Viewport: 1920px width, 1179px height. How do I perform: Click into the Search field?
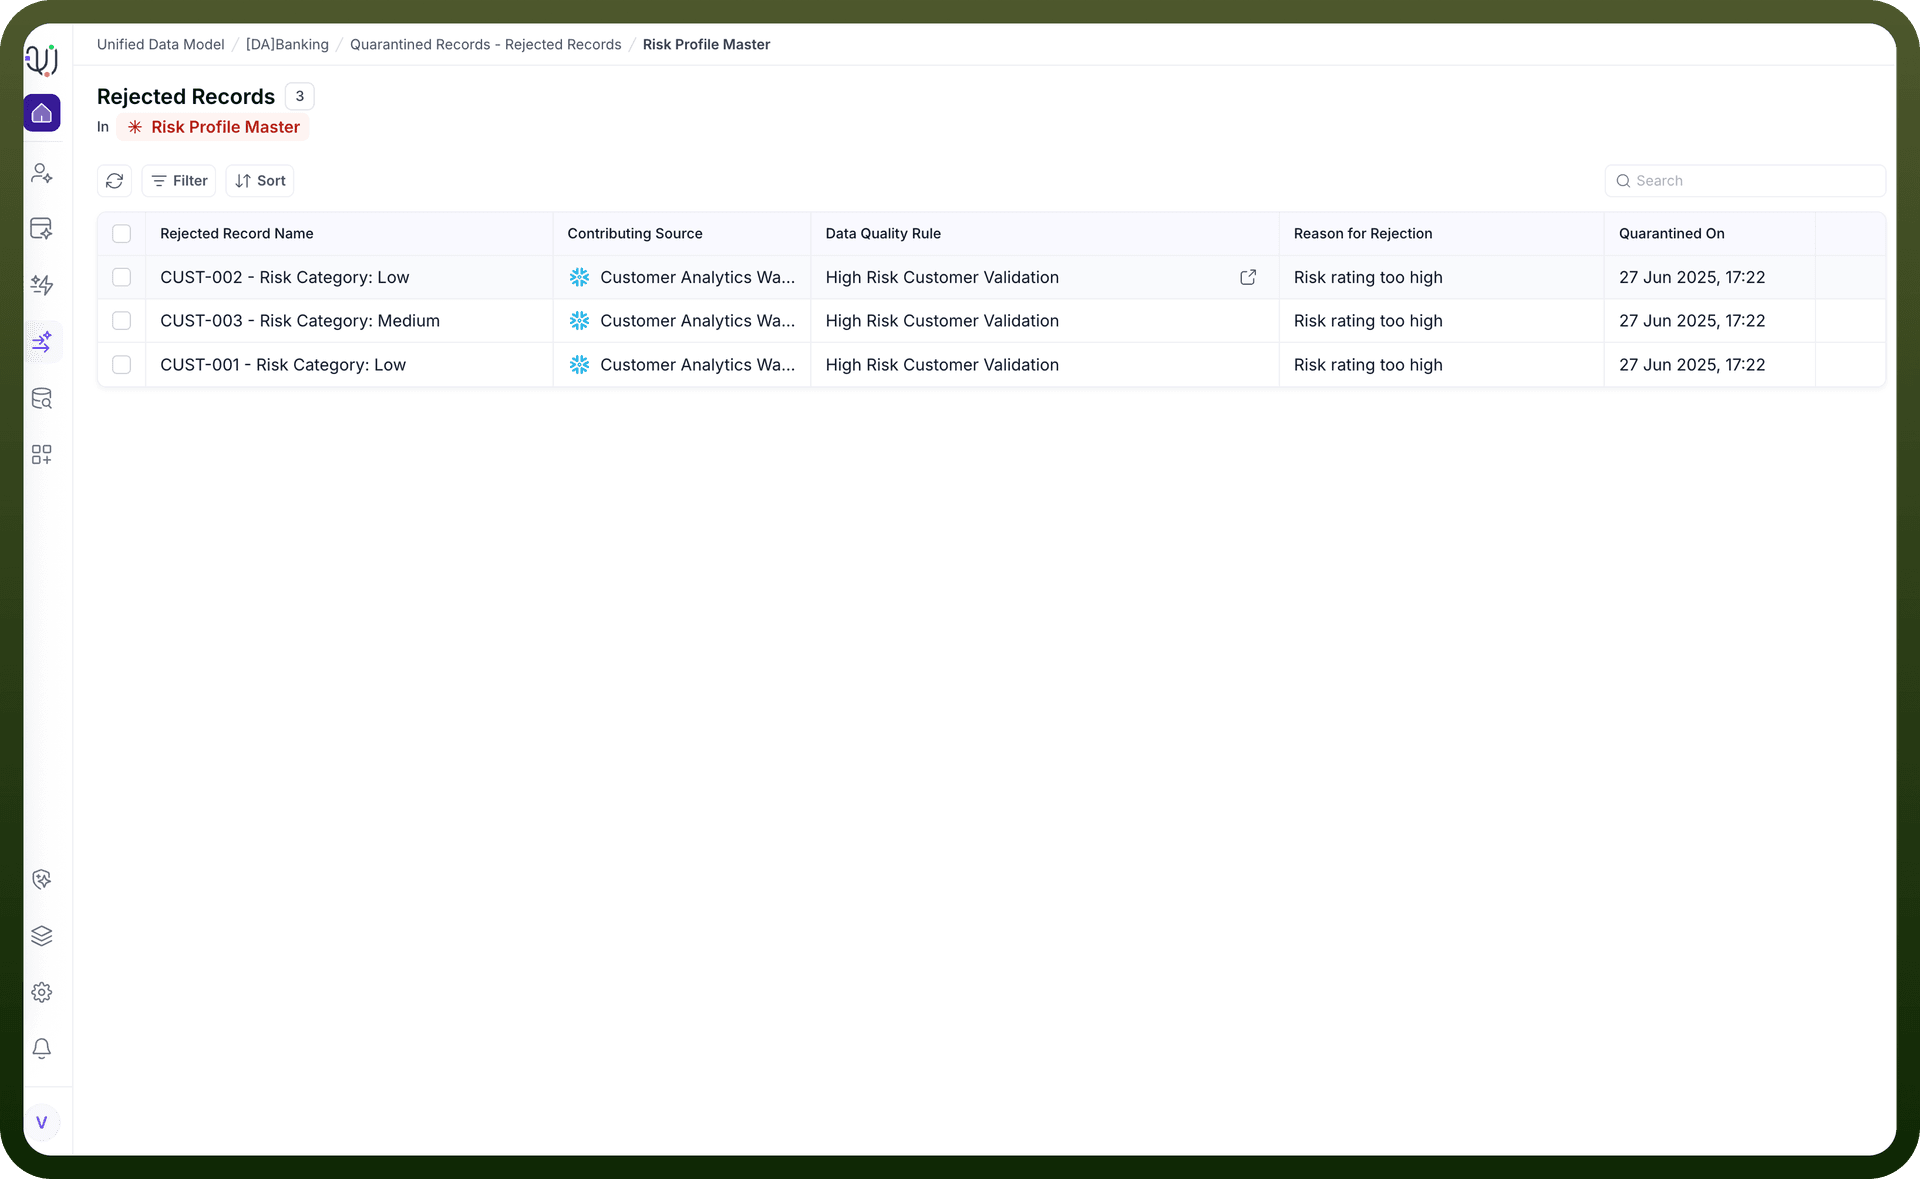(x=1745, y=181)
